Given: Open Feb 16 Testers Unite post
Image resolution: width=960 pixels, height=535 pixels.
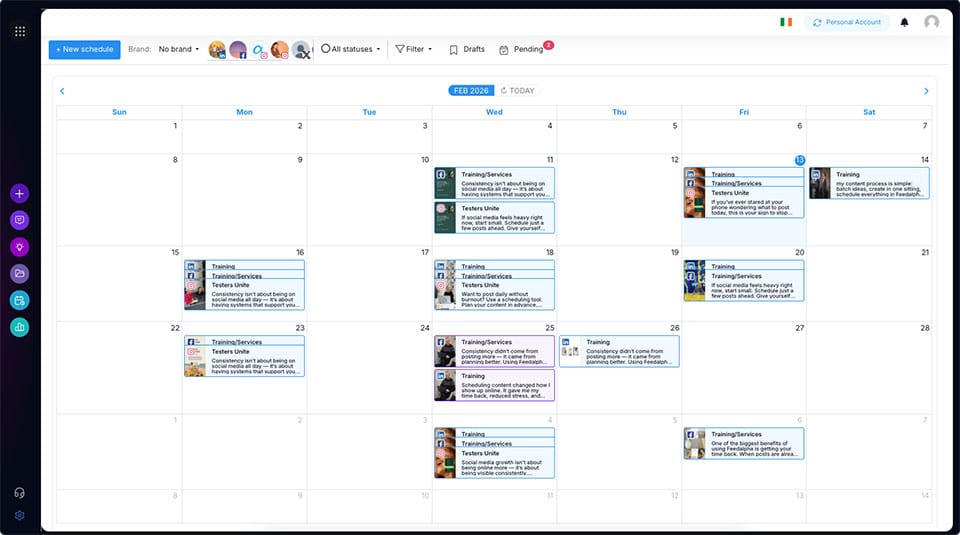Looking at the screenshot, I should [x=244, y=294].
